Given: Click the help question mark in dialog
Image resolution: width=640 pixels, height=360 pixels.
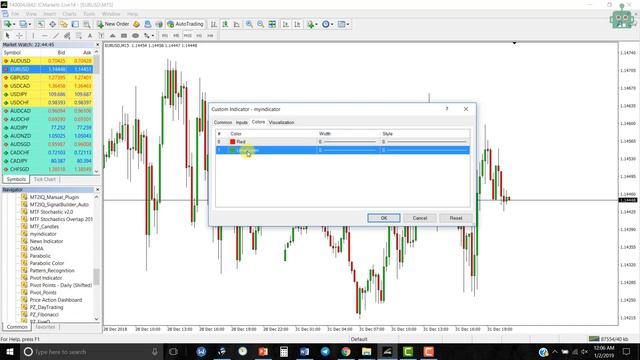Looking at the screenshot, I should click(447, 109).
